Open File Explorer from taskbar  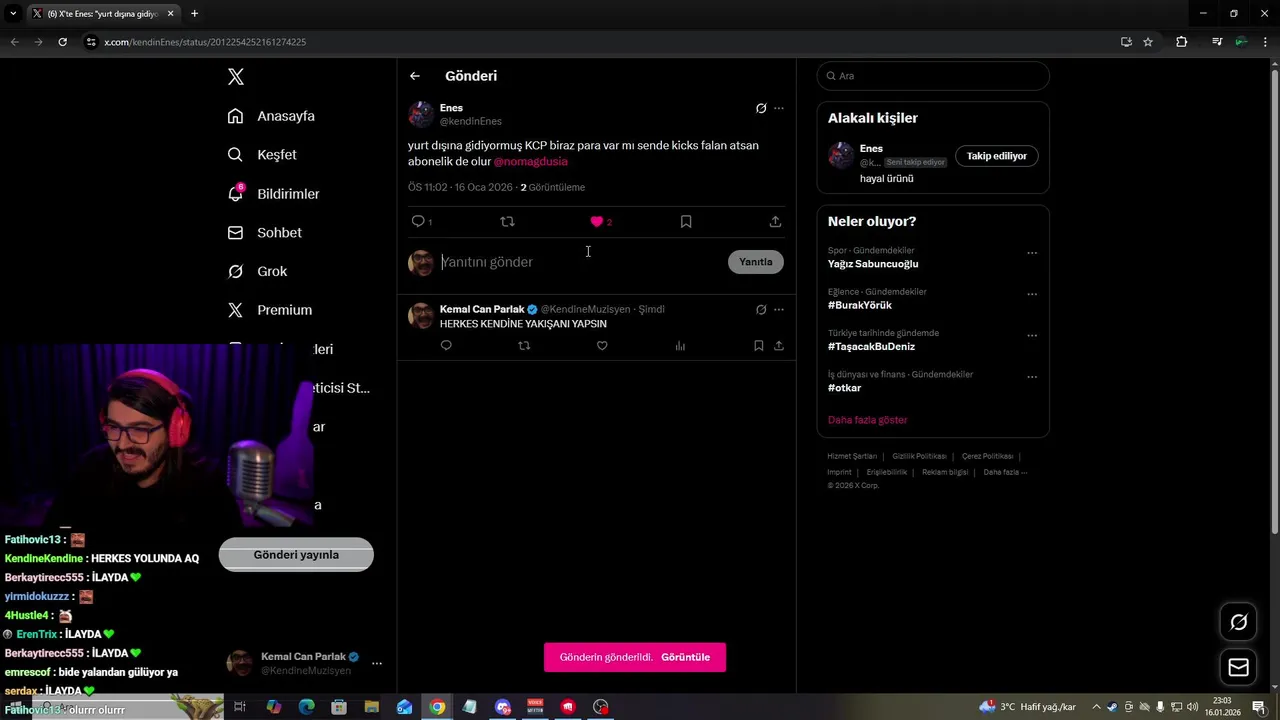(x=372, y=707)
